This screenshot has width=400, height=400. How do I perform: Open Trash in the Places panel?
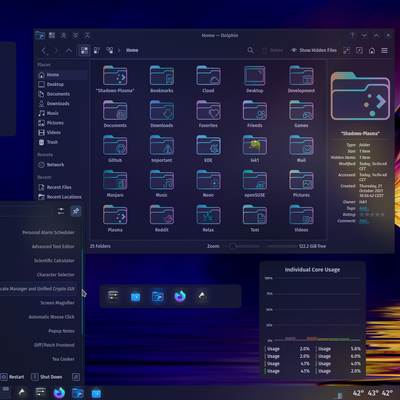[x=62, y=142]
